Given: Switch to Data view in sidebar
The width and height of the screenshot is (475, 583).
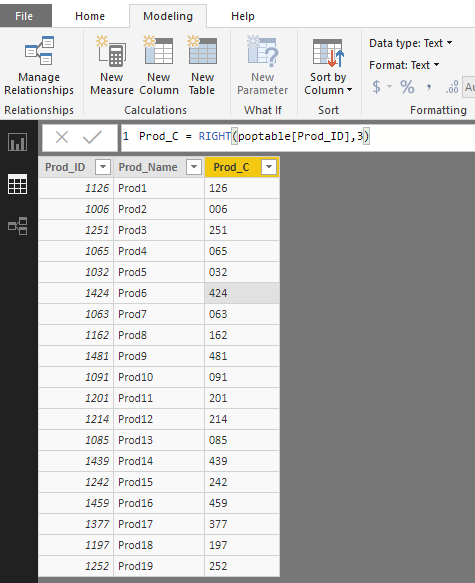Looking at the screenshot, I should click(17, 184).
